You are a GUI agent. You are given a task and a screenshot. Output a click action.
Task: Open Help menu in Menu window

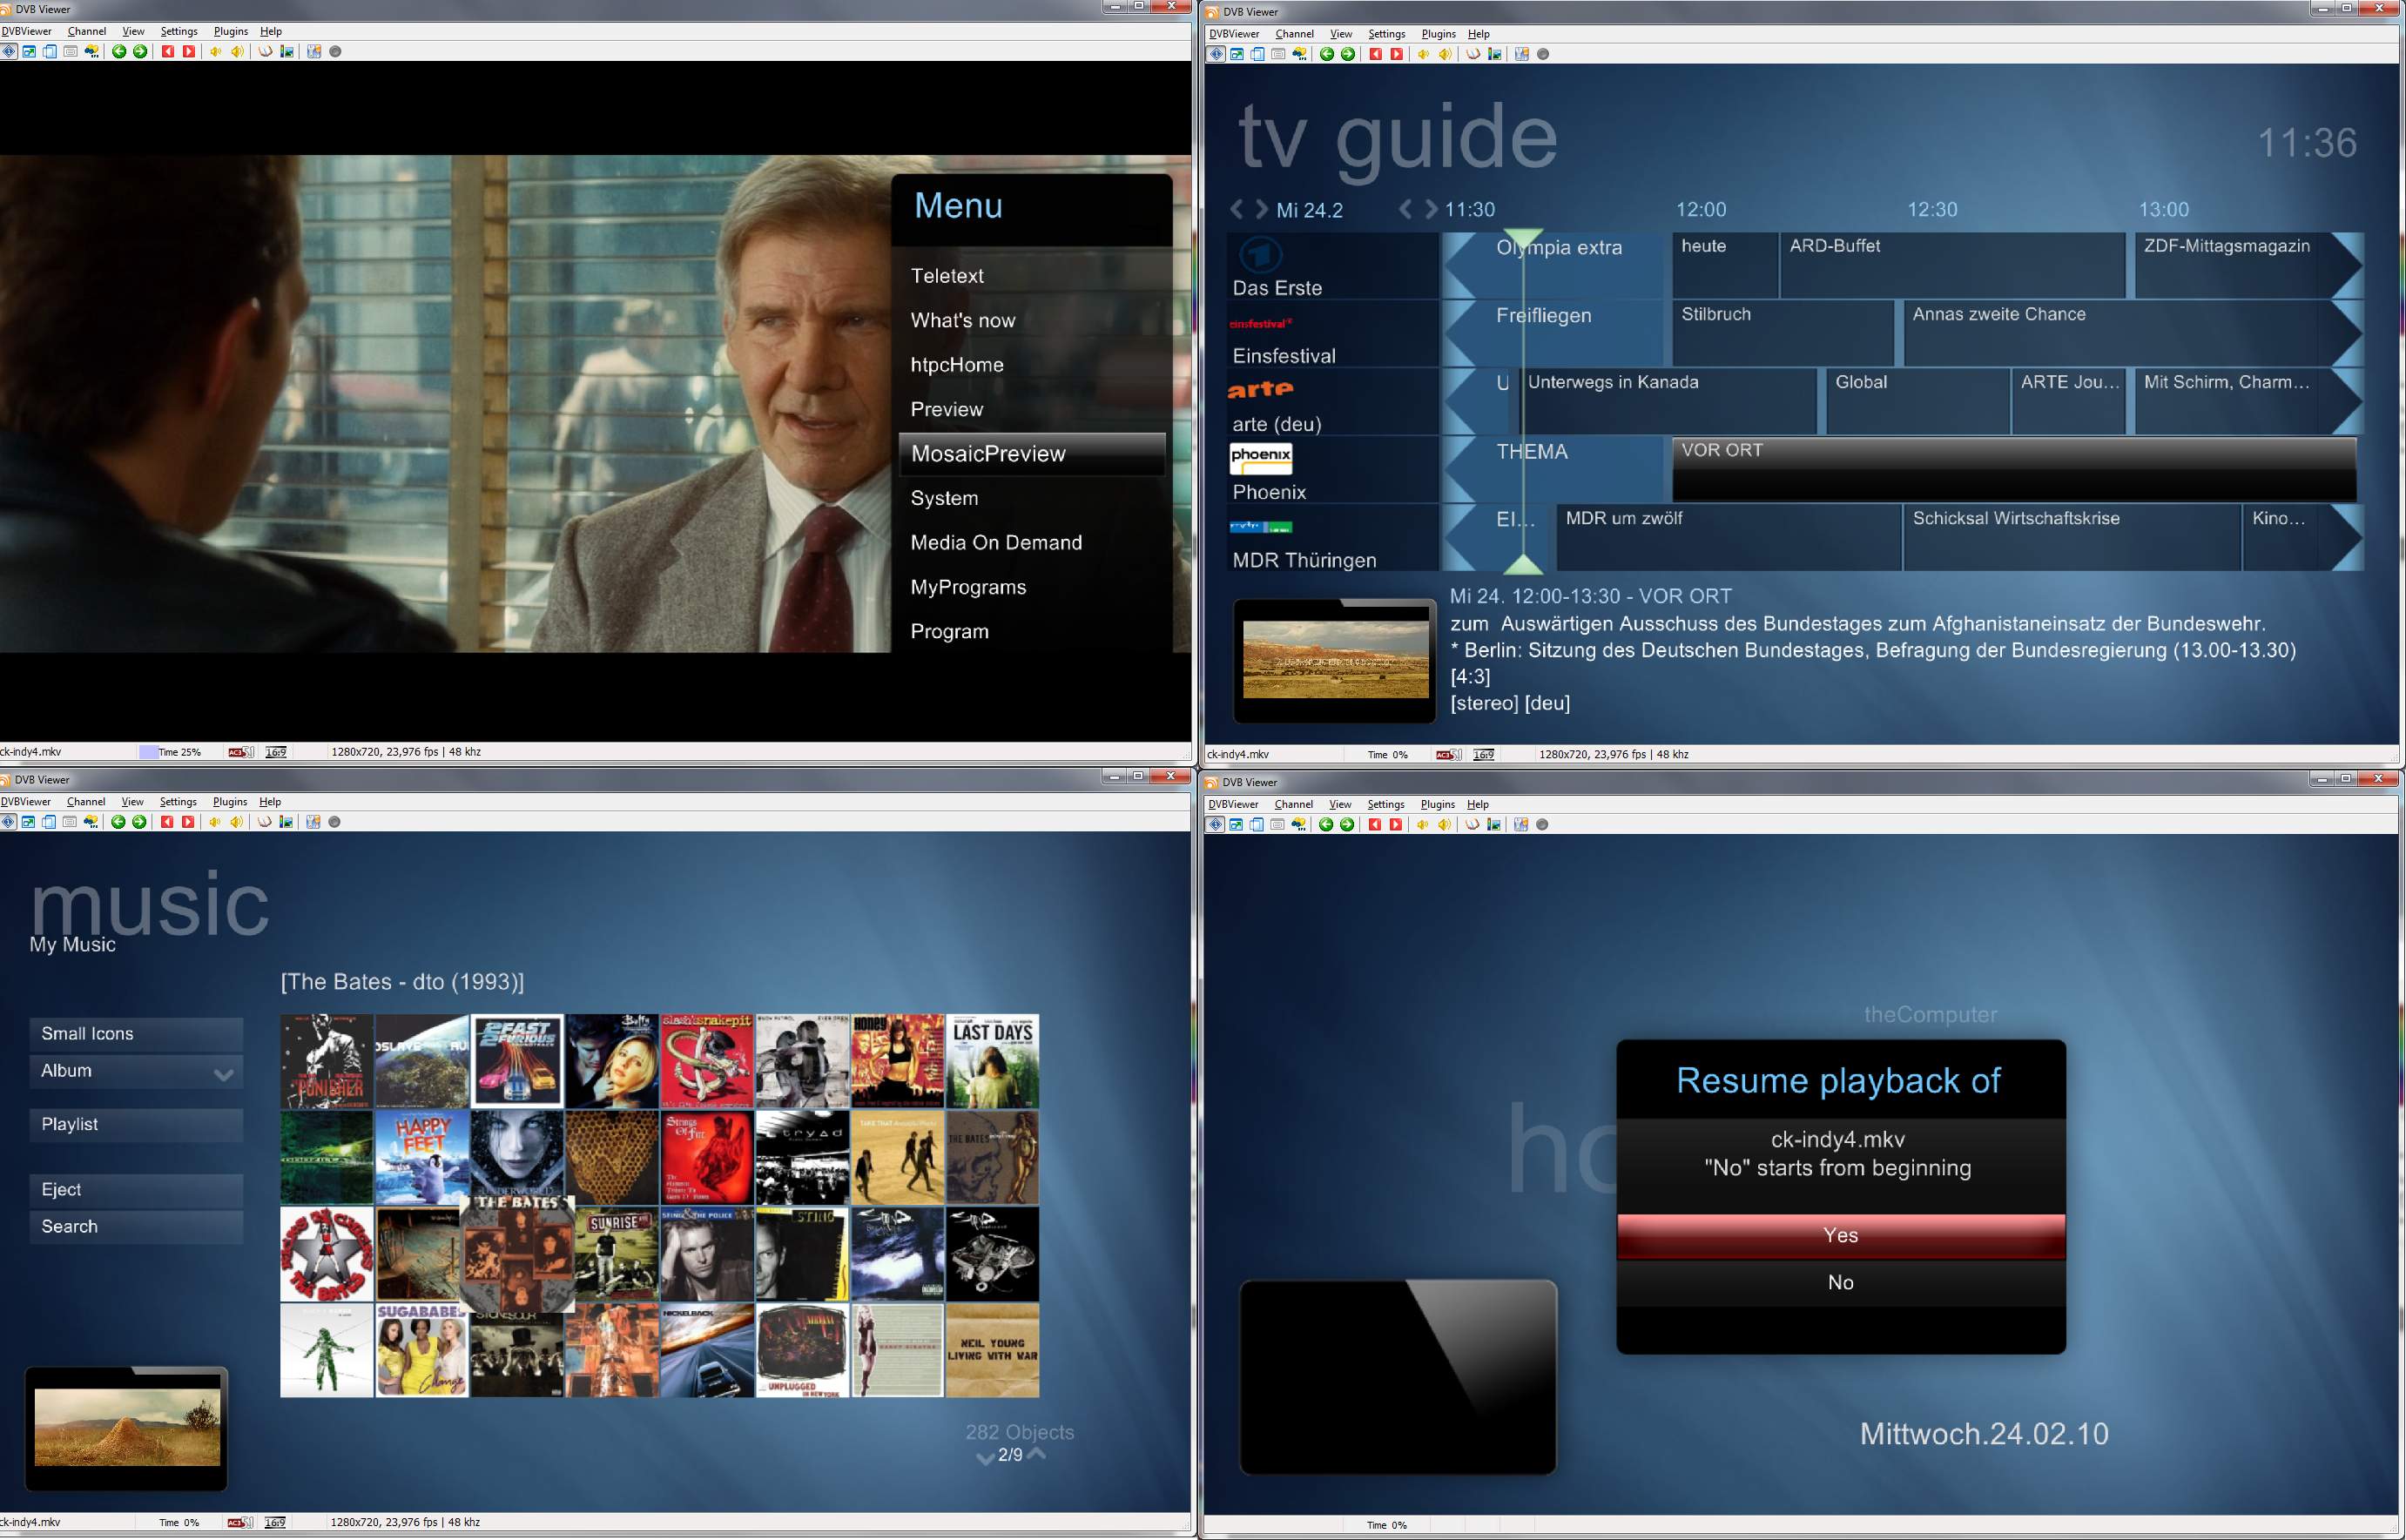click(271, 31)
